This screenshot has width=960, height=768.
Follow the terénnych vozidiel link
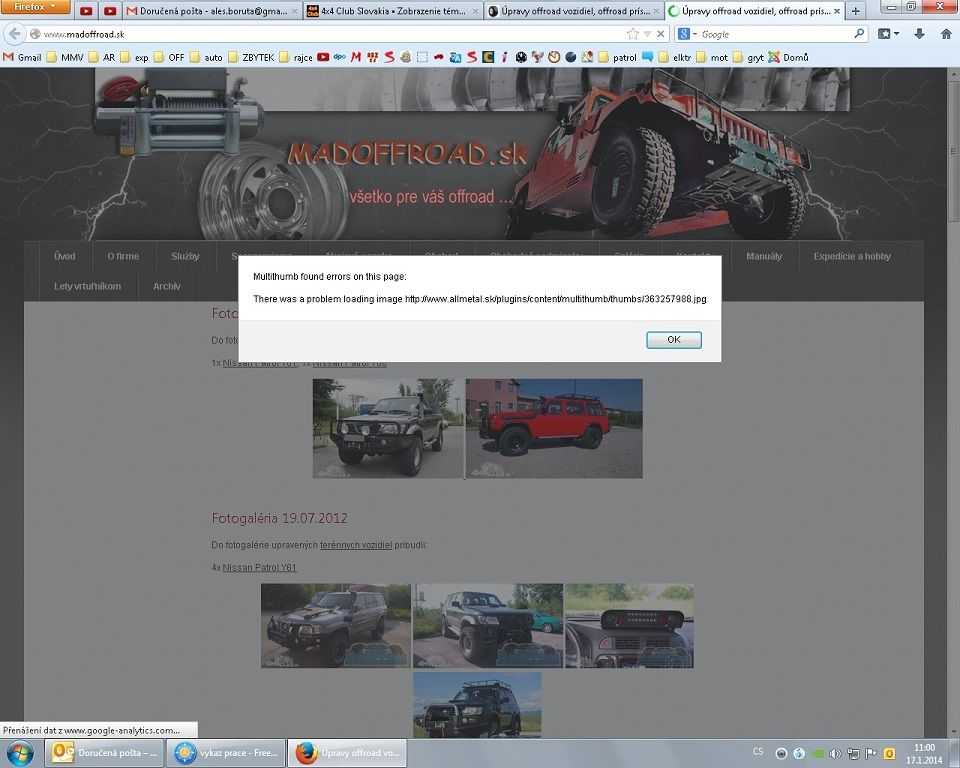point(356,545)
